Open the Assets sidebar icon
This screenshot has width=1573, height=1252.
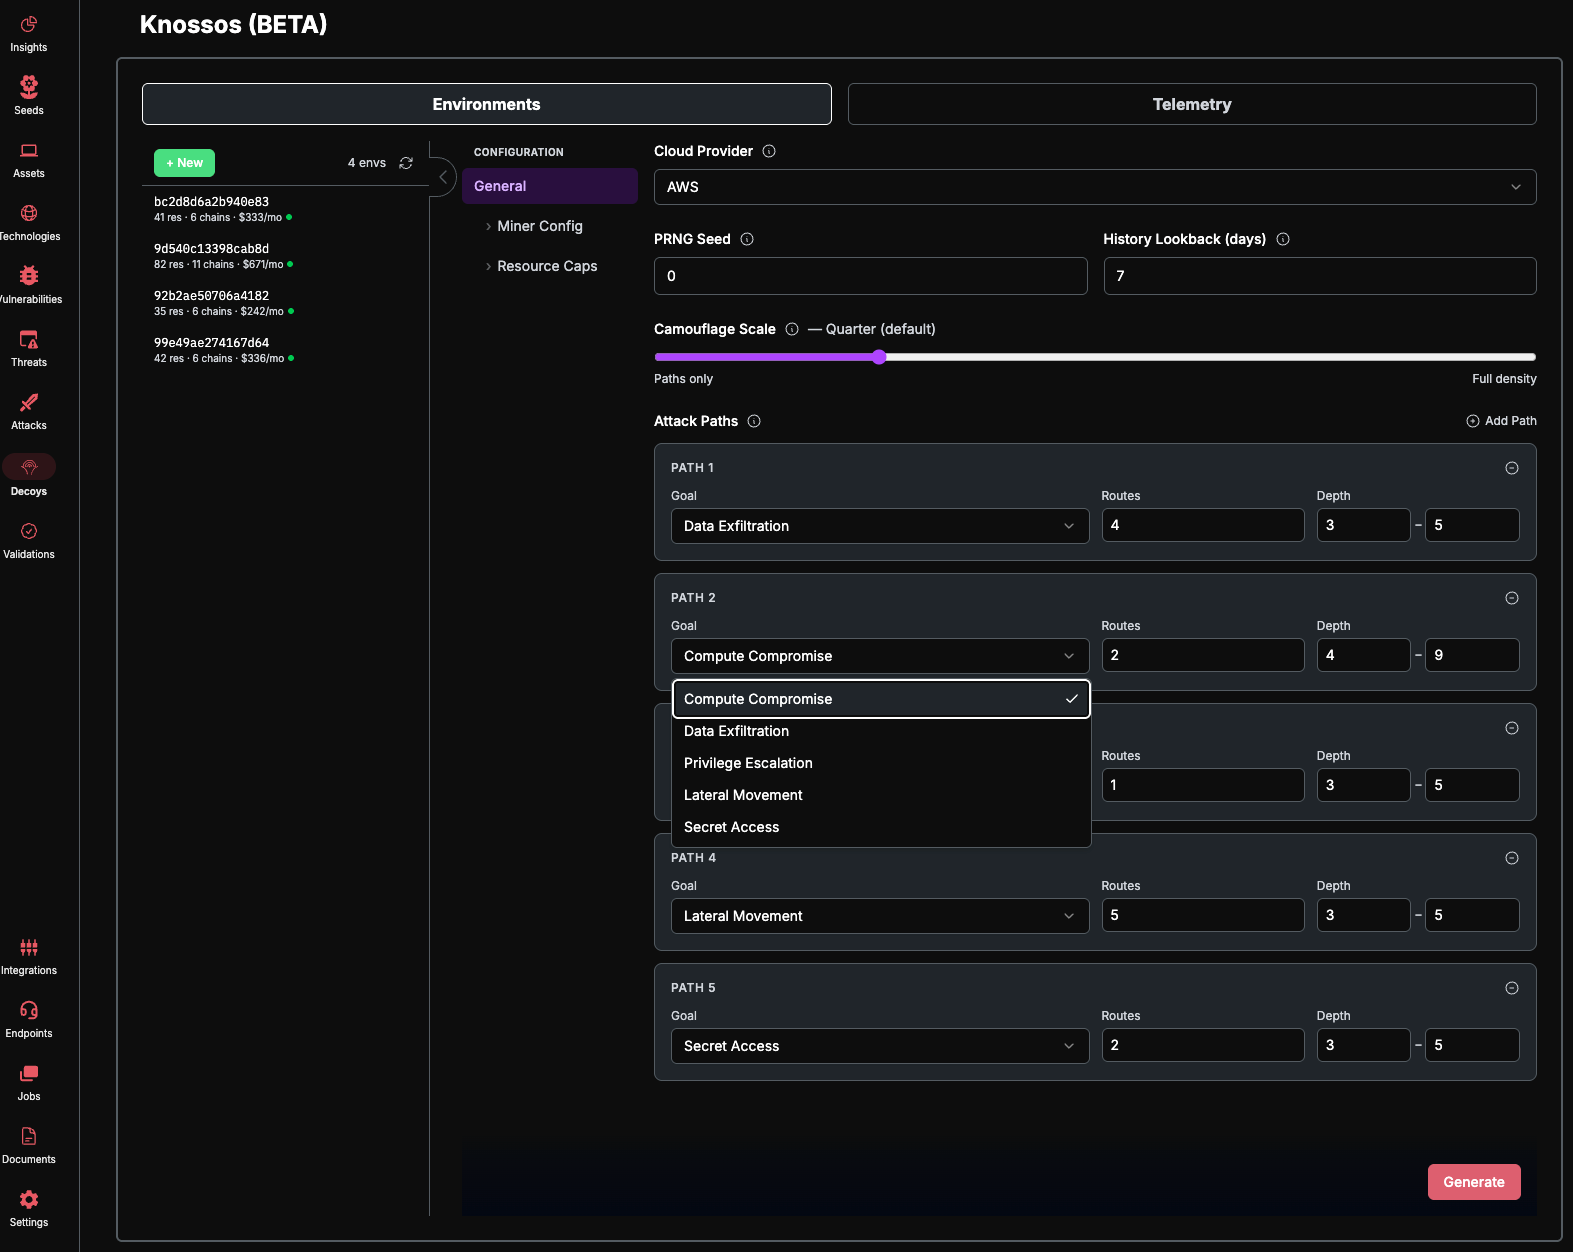pyautogui.click(x=29, y=150)
